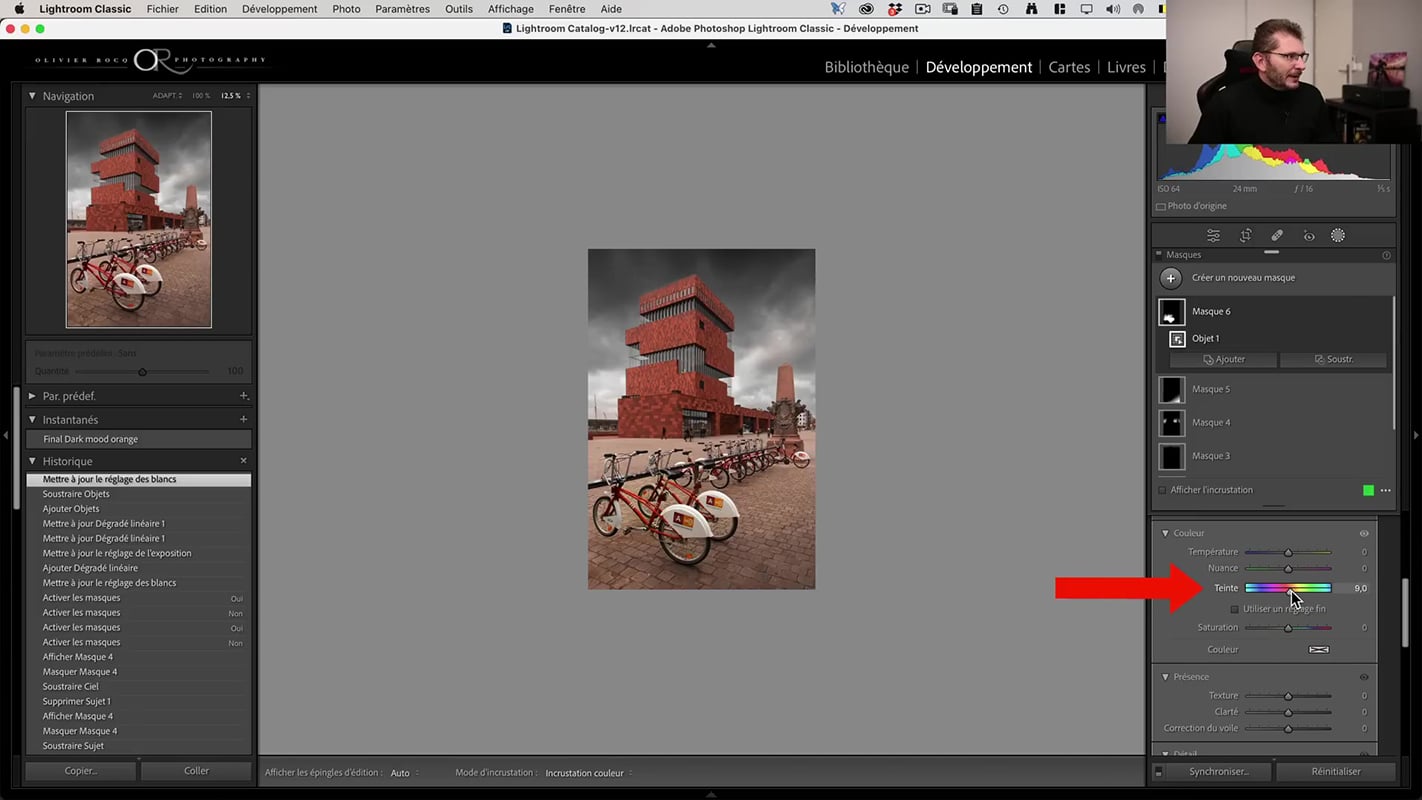
Task: Click the Réinitialiser button
Action: click(x=1336, y=772)
